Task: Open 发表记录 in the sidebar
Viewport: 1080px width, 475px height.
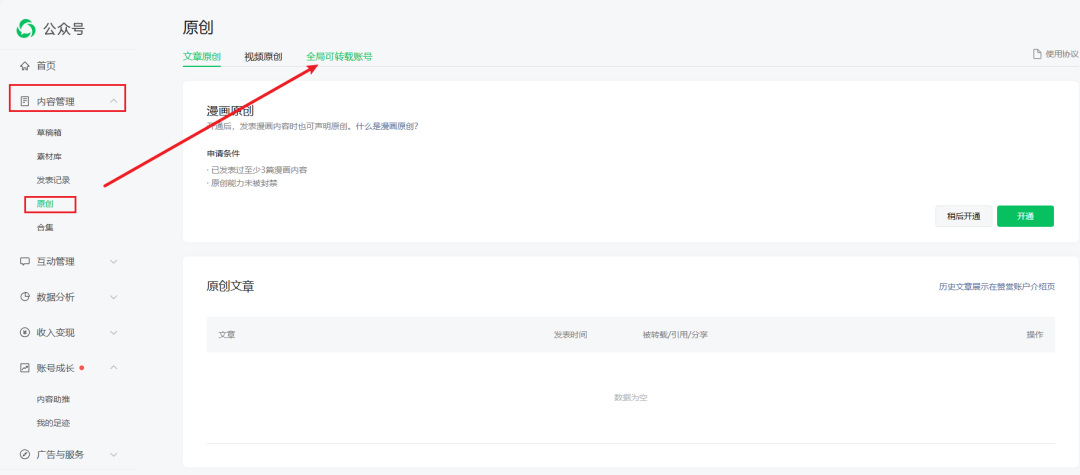Action: click(x=54, y=180)
